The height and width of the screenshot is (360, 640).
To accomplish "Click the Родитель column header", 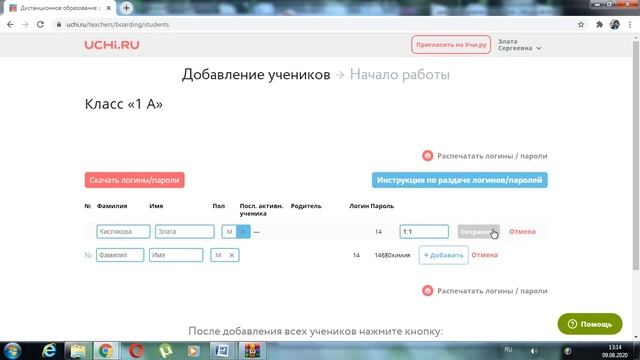I will (x=306, y=206).
